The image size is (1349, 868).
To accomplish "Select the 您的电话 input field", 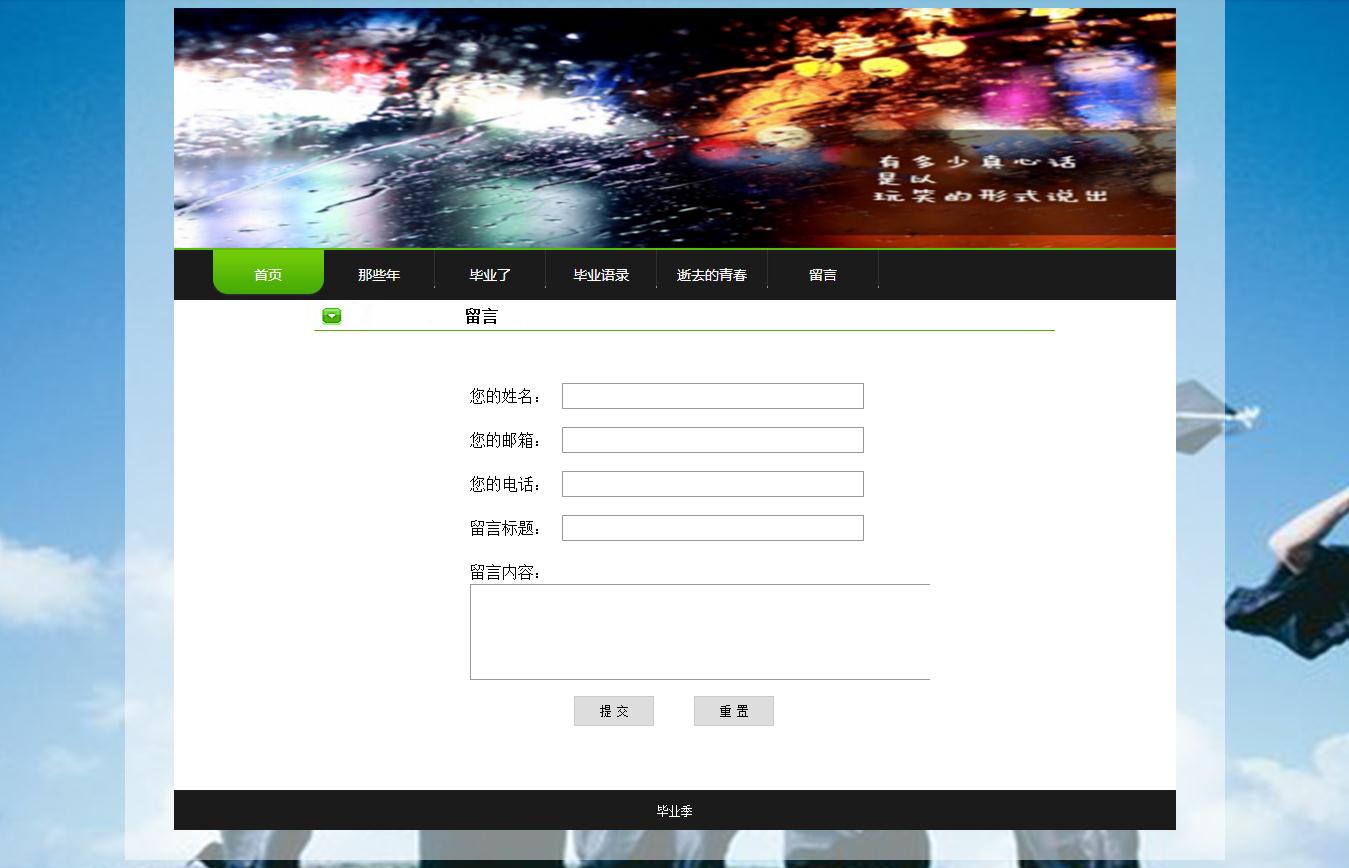I will [x=712, y=484].
